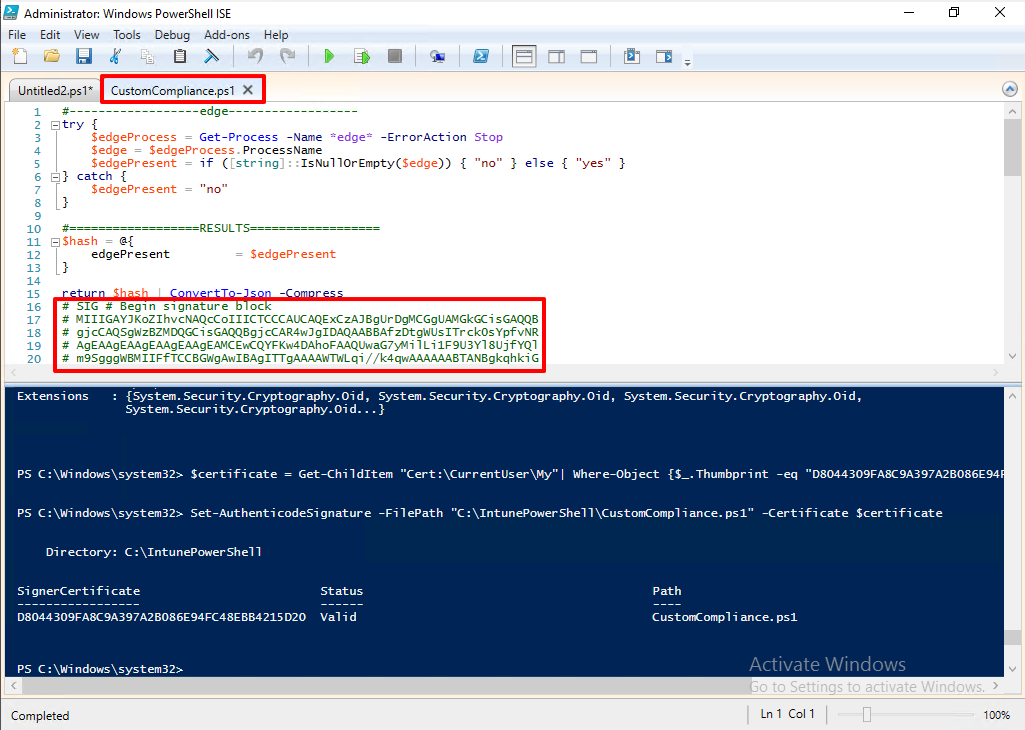The image size is (1025, 730).
Task: Open a script with the folder icon
Action: pos(52,56)
